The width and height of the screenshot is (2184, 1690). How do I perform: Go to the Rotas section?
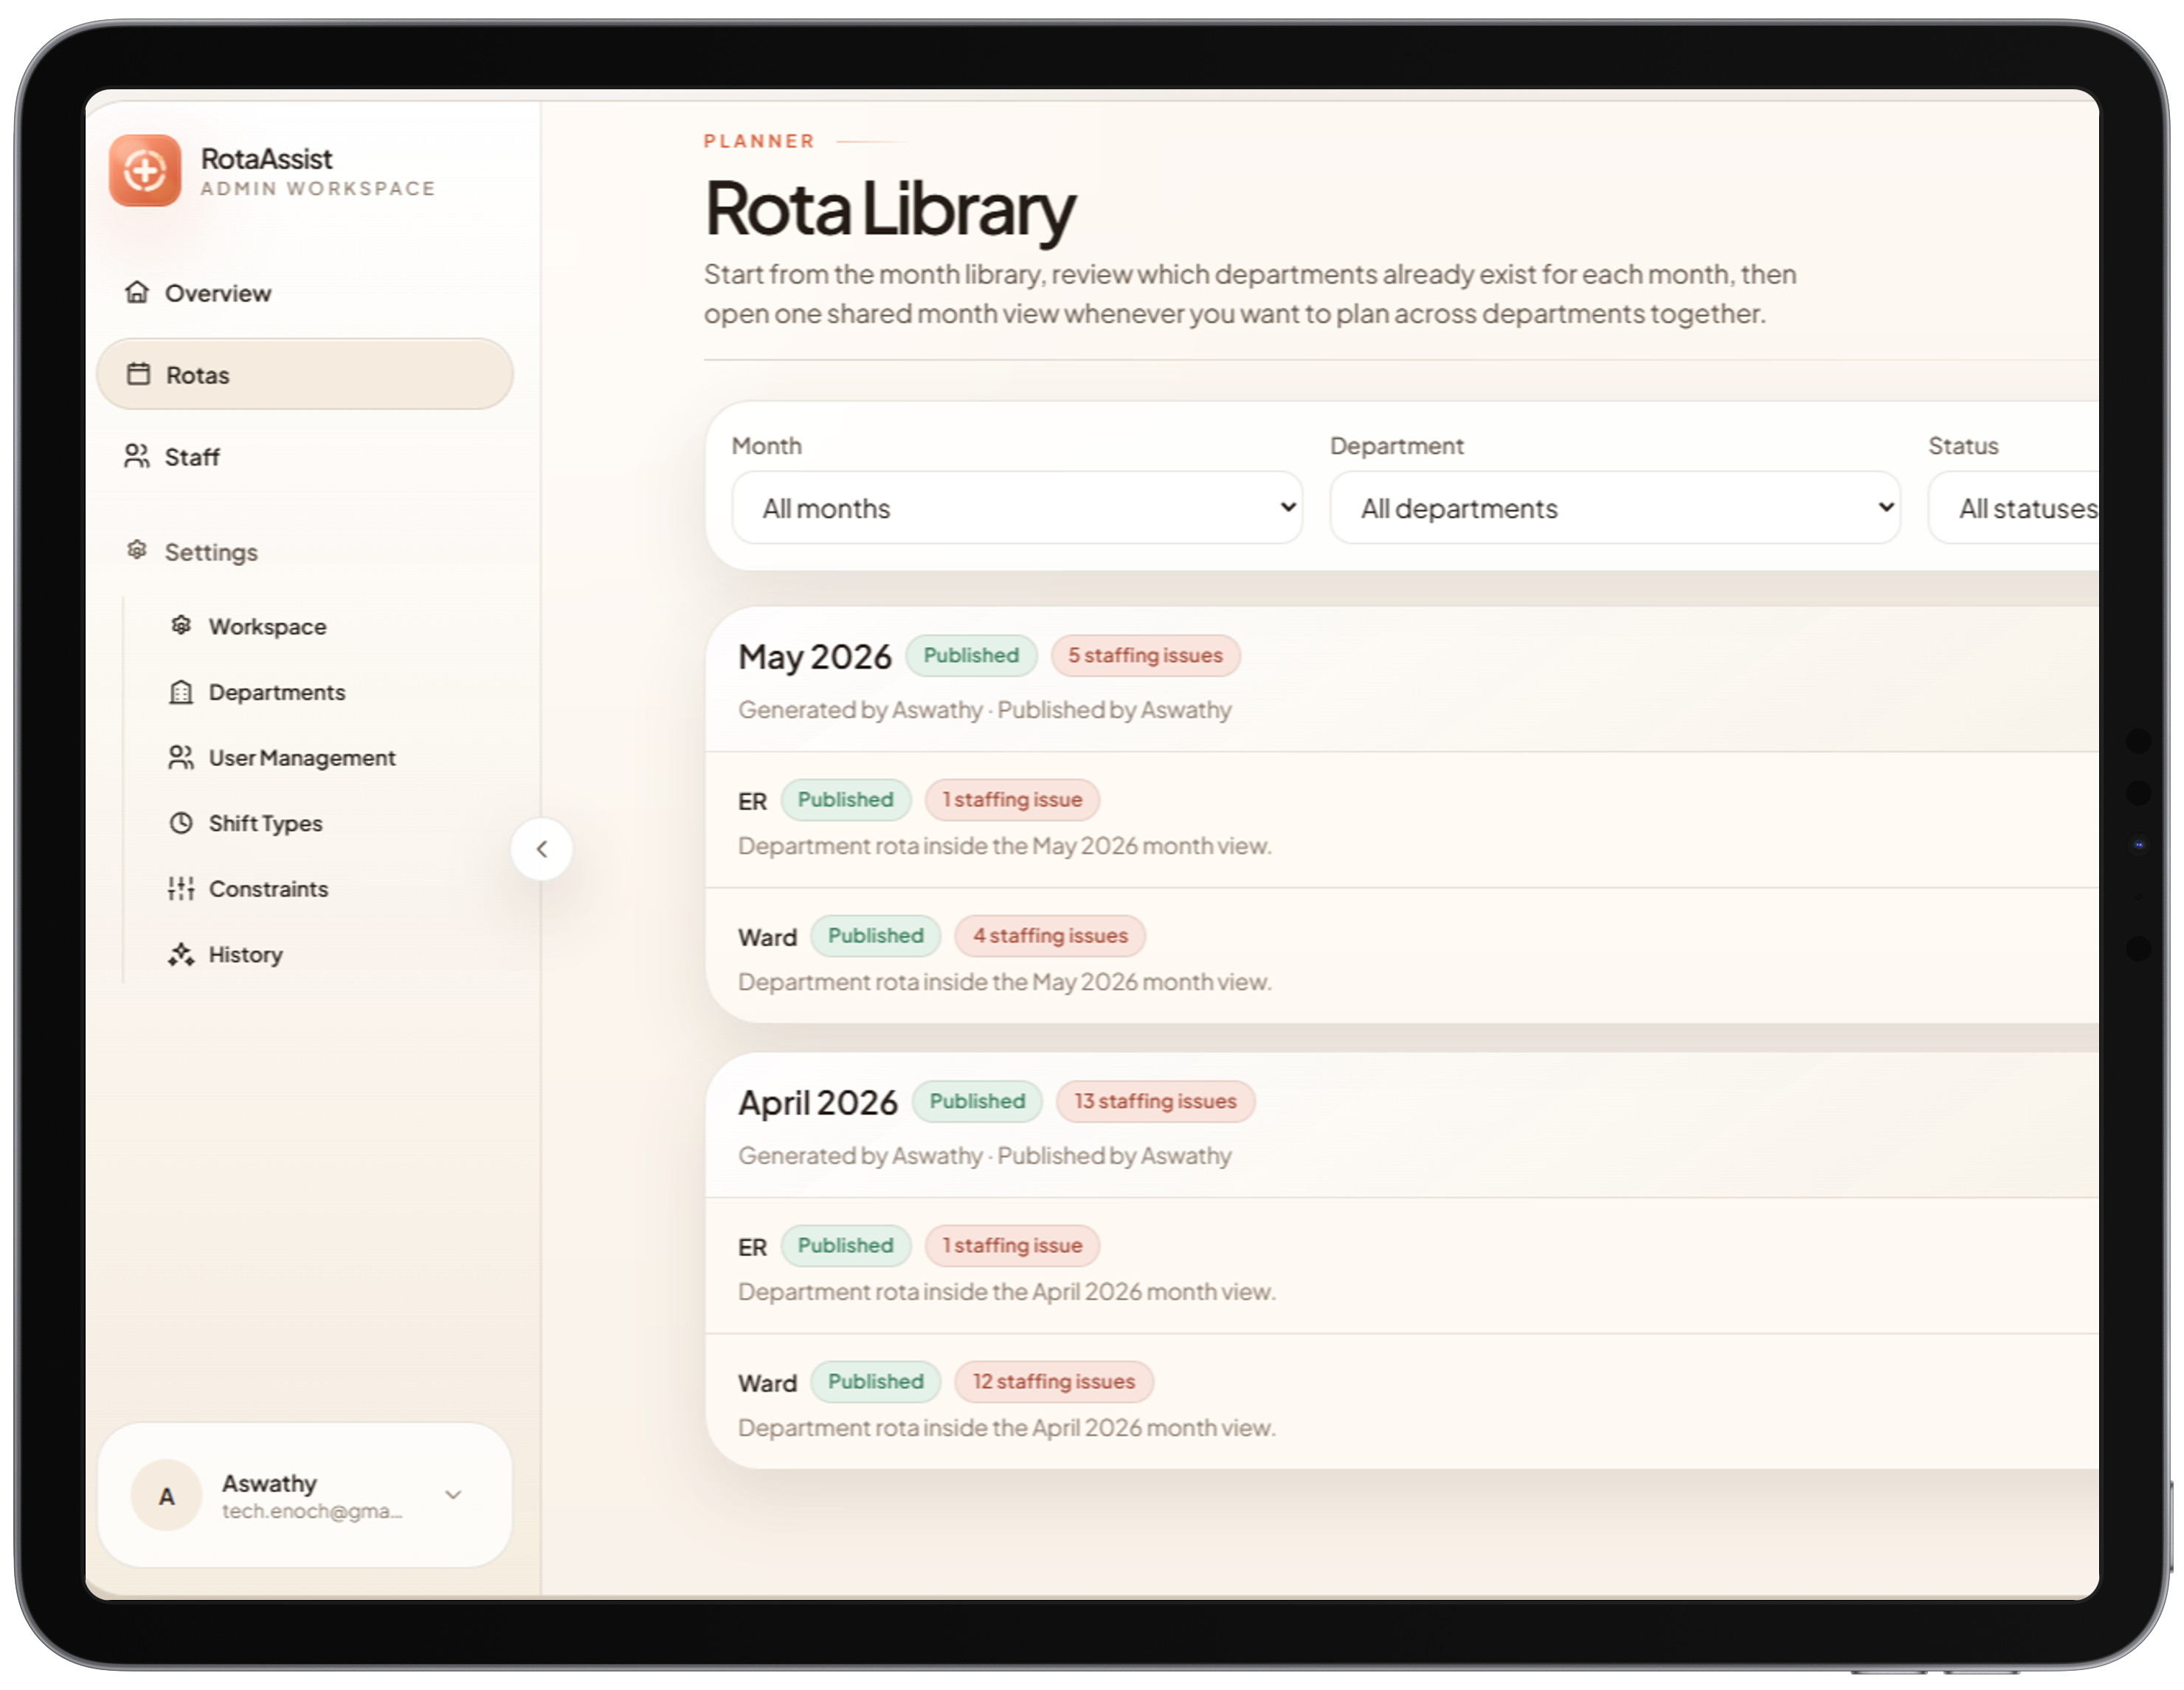coord(304,374)
